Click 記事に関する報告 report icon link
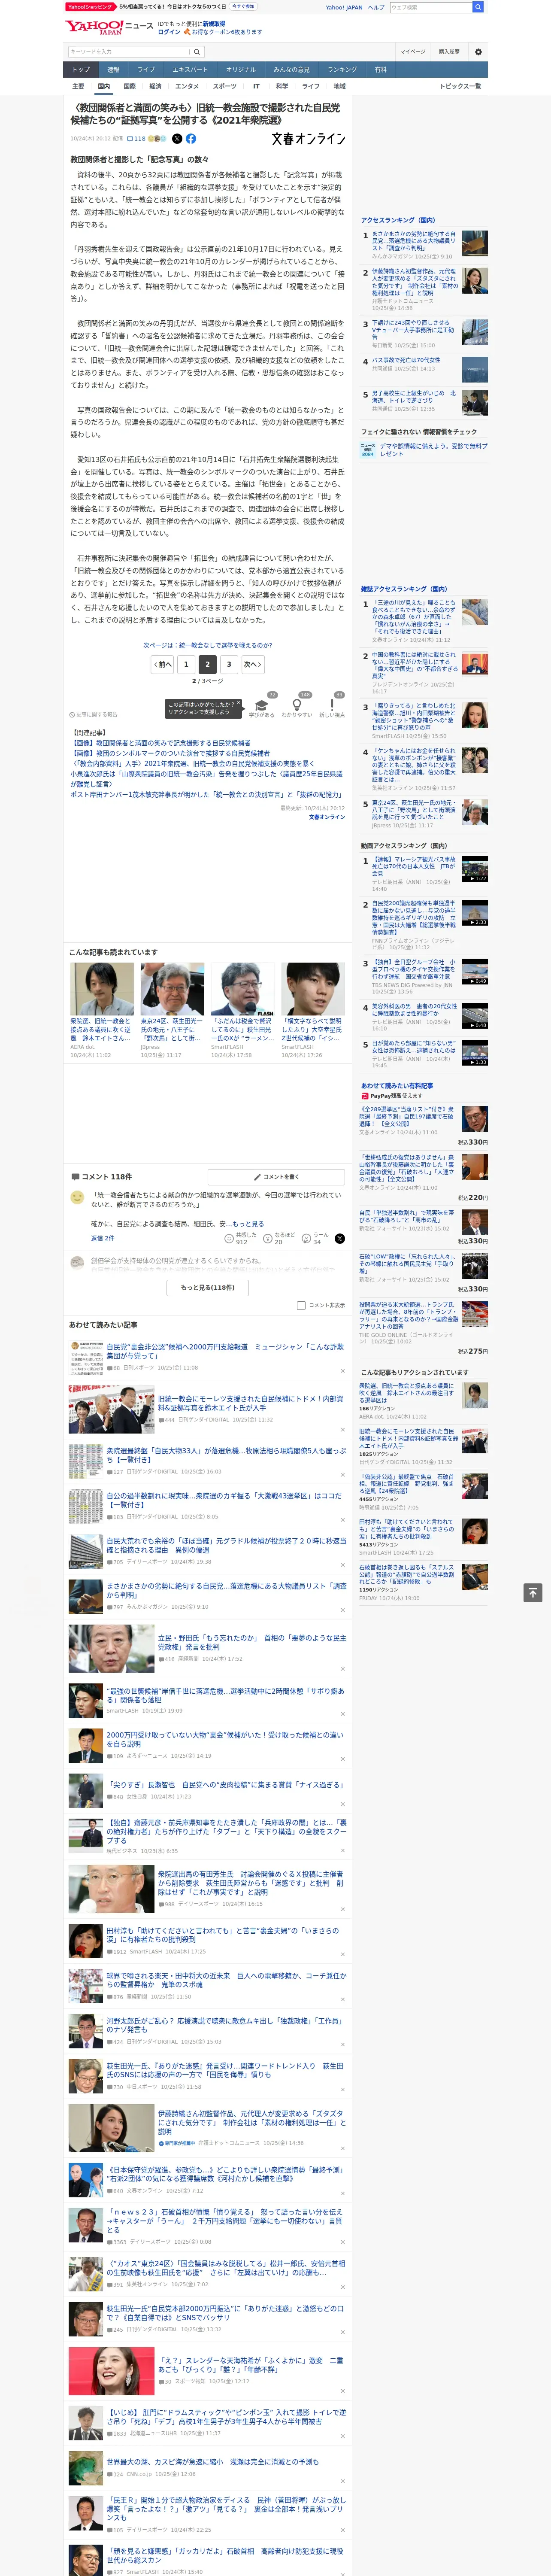 point(93,714)
